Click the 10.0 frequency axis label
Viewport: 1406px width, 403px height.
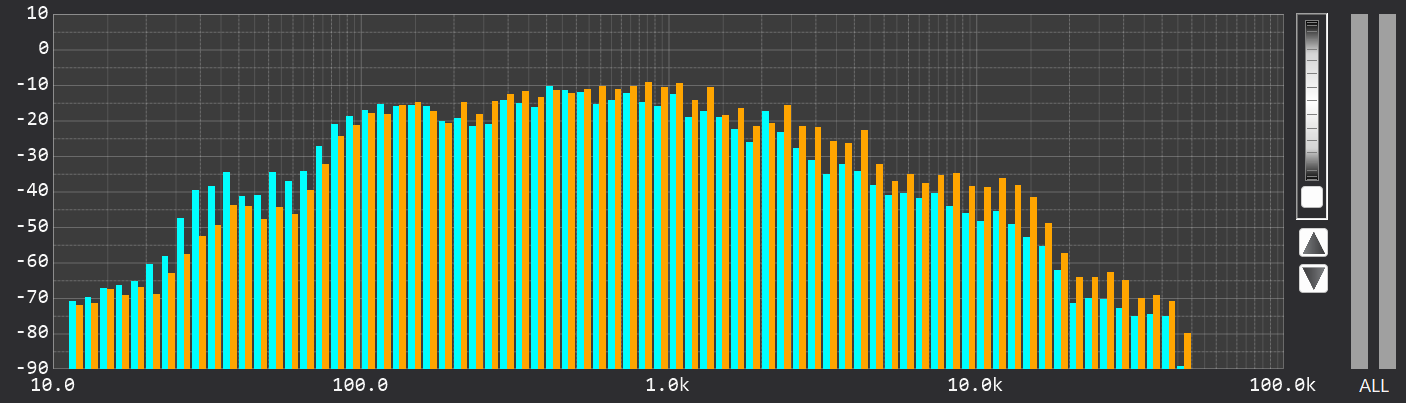(x=55, y=386)
